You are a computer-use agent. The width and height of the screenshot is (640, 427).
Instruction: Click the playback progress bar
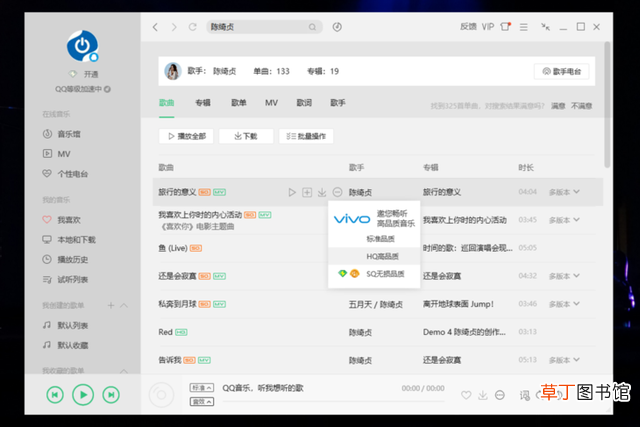(333, 402)
